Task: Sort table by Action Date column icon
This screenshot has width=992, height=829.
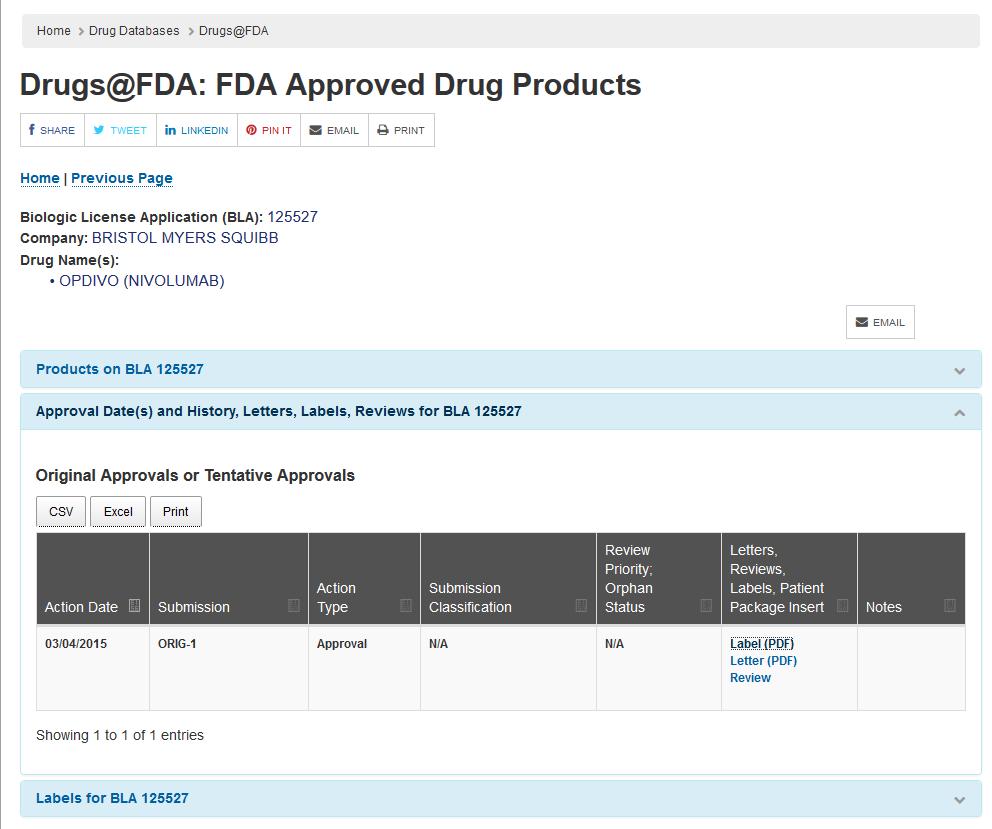Action: point(134,606)
